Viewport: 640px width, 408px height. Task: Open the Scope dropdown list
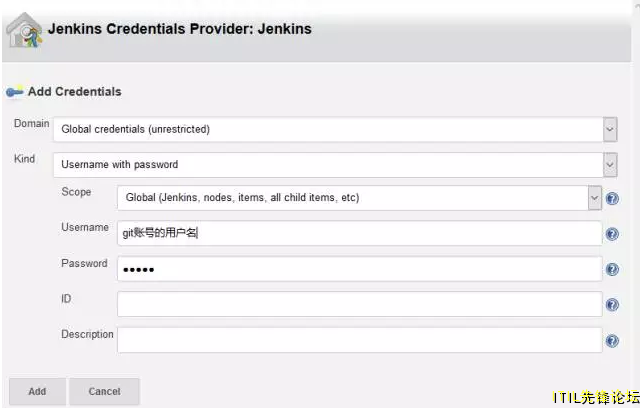[359, 198]
